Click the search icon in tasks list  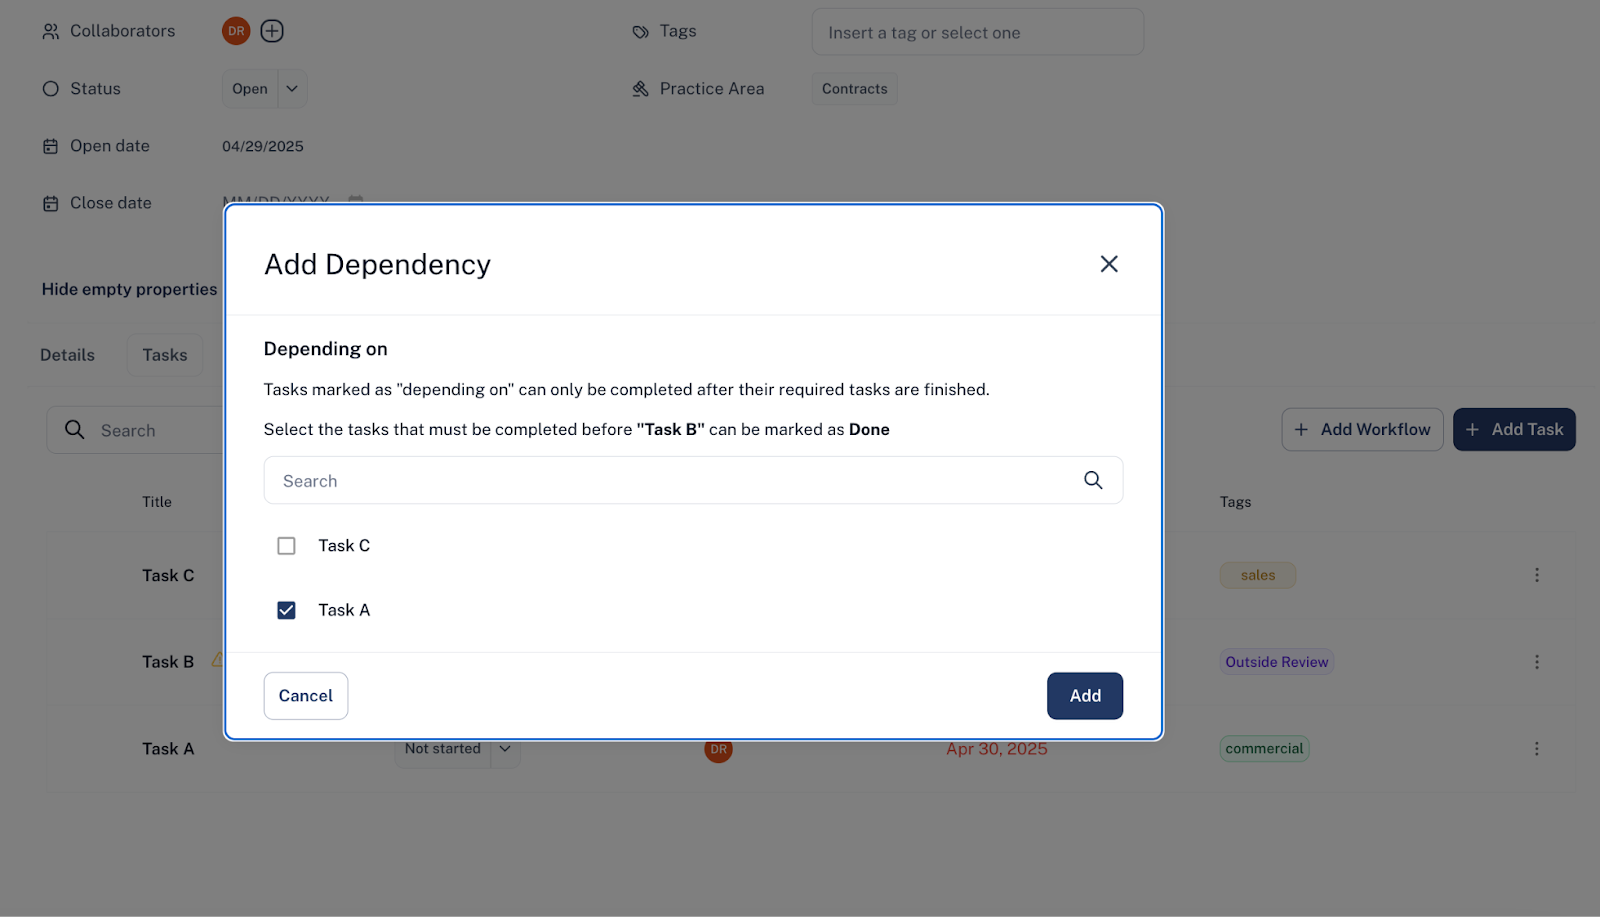75,430
